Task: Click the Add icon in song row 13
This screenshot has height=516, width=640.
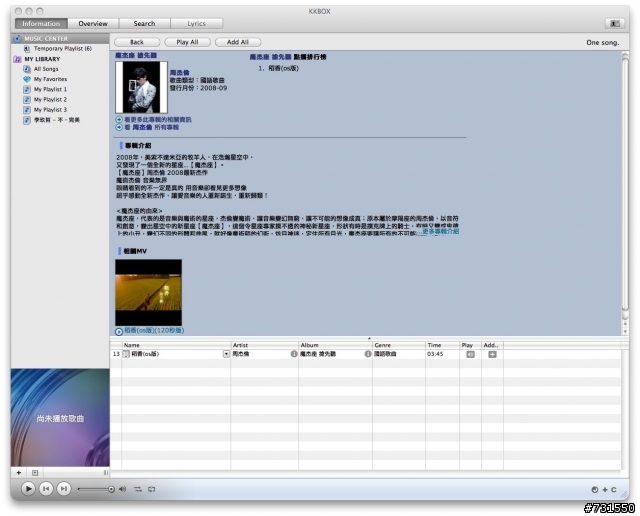Action: [492, 354]
